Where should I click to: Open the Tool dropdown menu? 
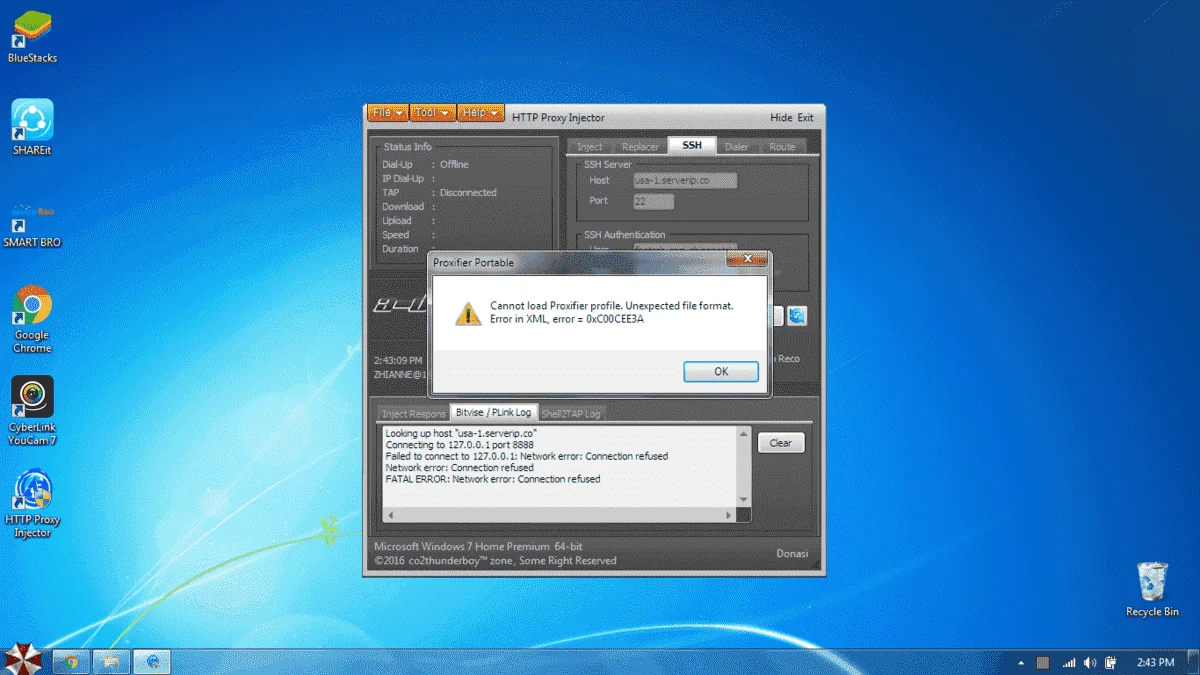pyautogui.click(x=434, y=113)
